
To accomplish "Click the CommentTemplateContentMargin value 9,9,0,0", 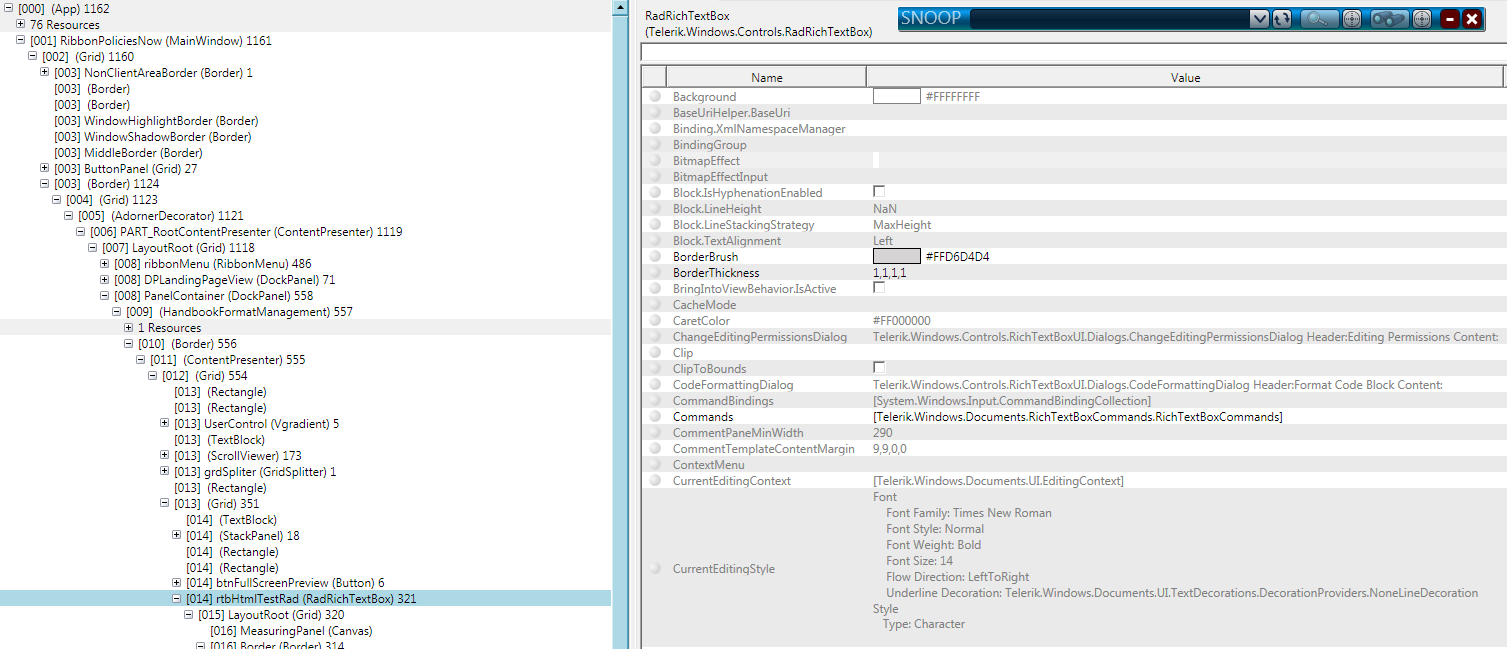I will coord(890,449).
